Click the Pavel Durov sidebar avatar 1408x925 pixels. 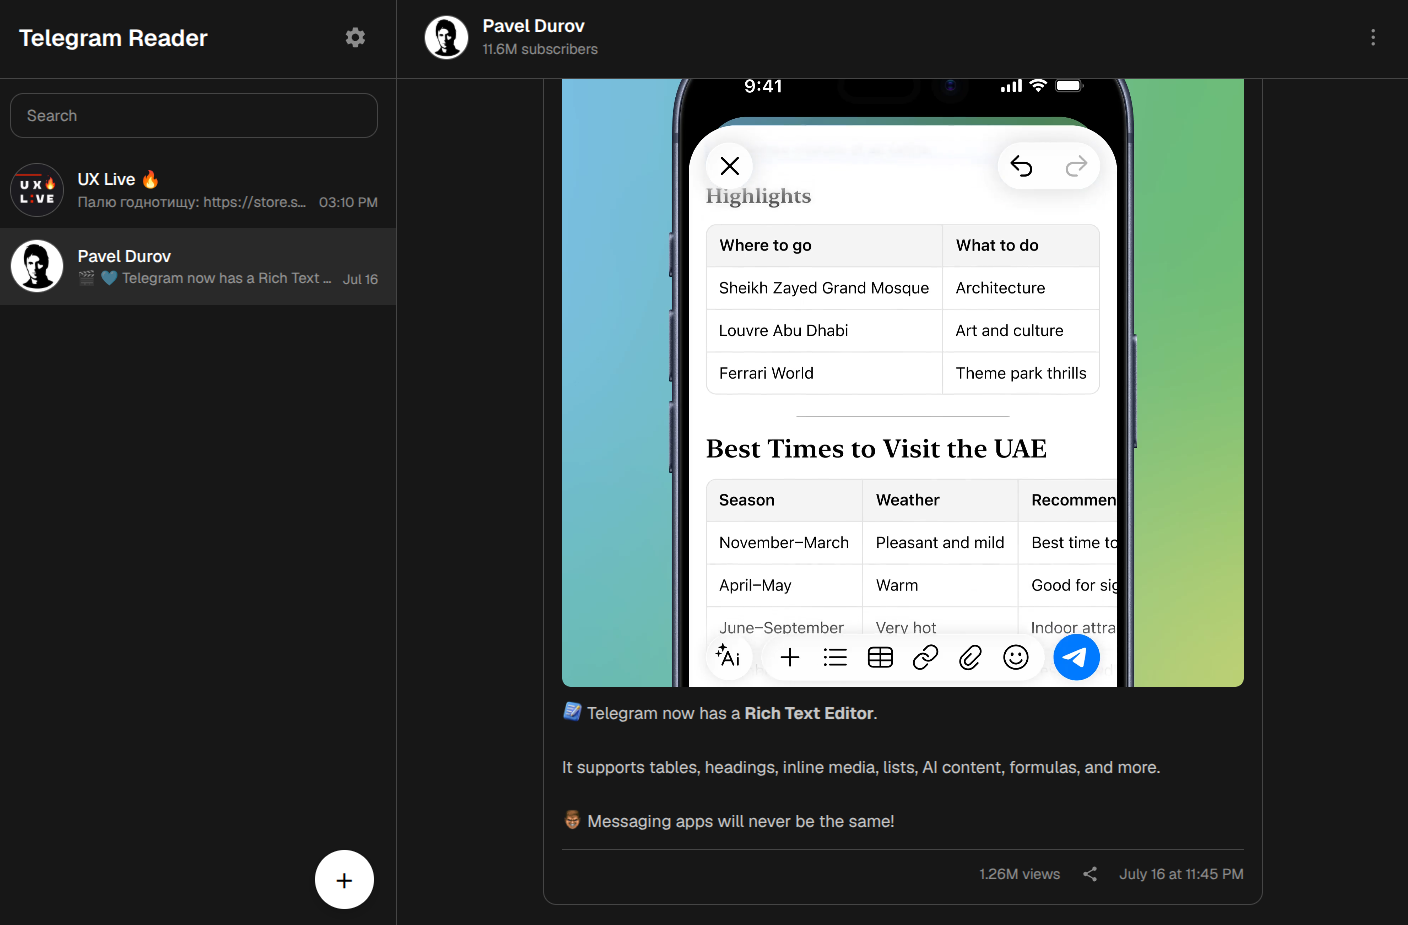(x=37, y=267)
